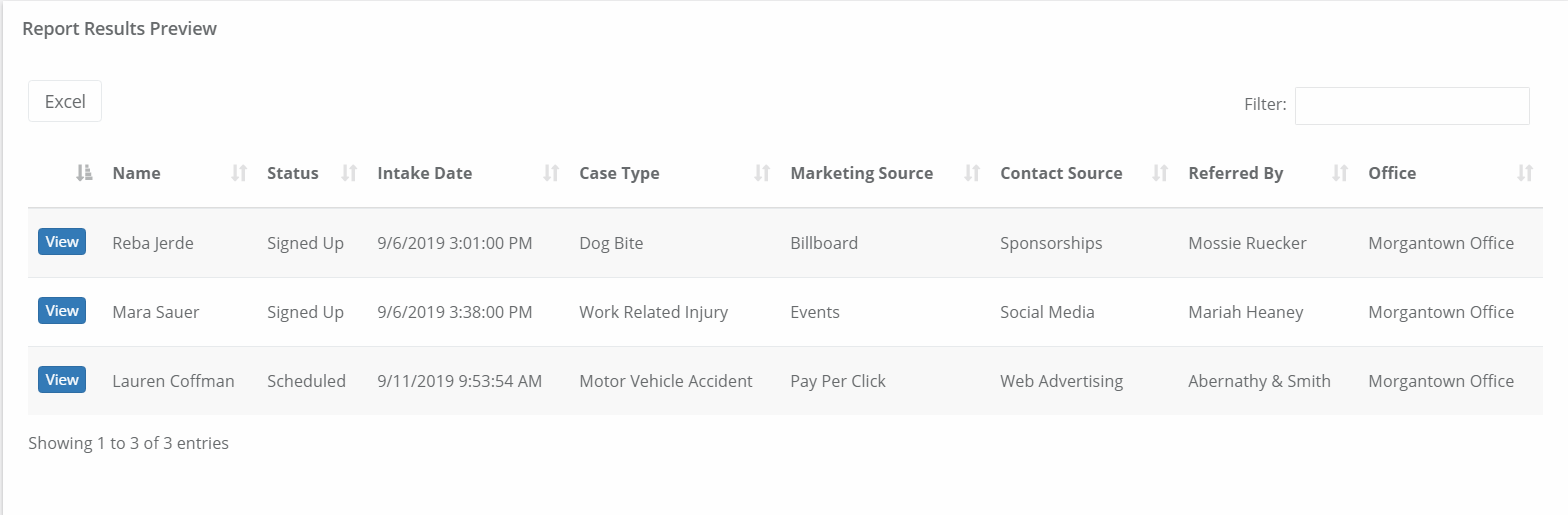Sort Office column using arrow icon
Image resolution: width=1568 pixels, height=515 pixels.
[1524, 173]
